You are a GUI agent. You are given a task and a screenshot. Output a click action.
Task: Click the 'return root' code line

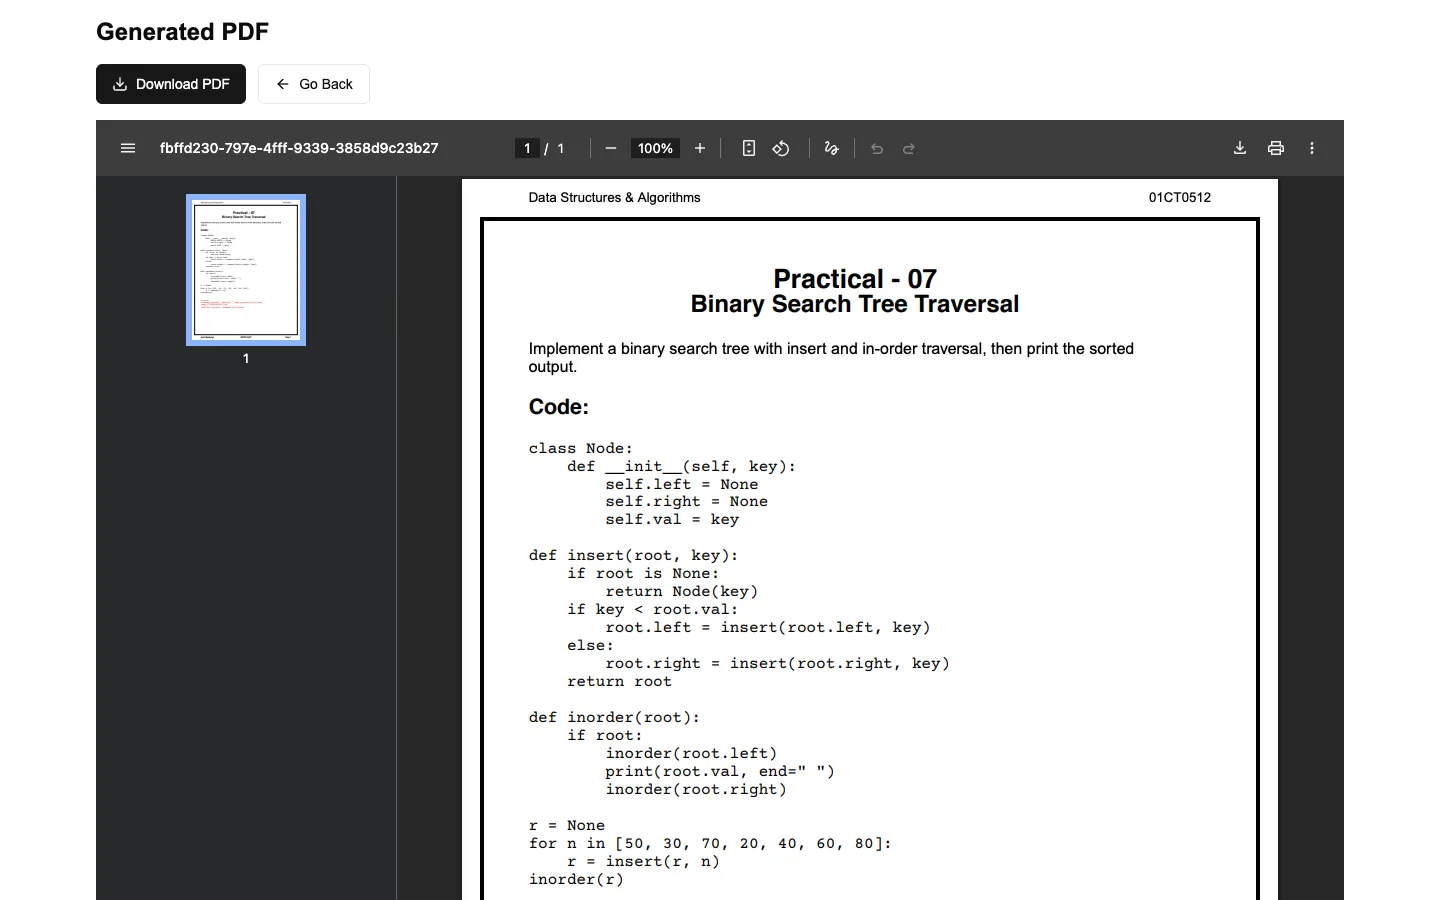click(x=619, y=682)
